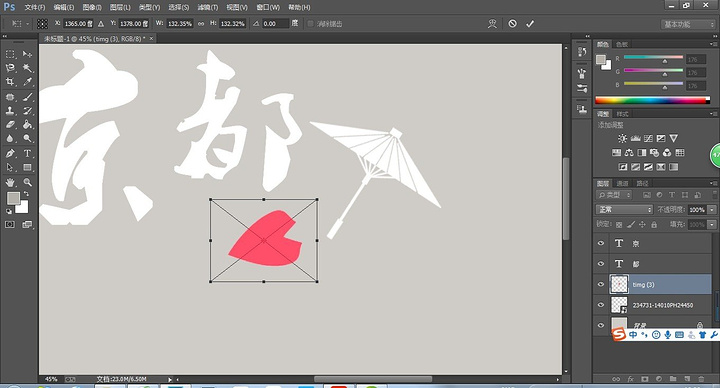Select the Move tool

pyautogui.click(x=28, y=54)
